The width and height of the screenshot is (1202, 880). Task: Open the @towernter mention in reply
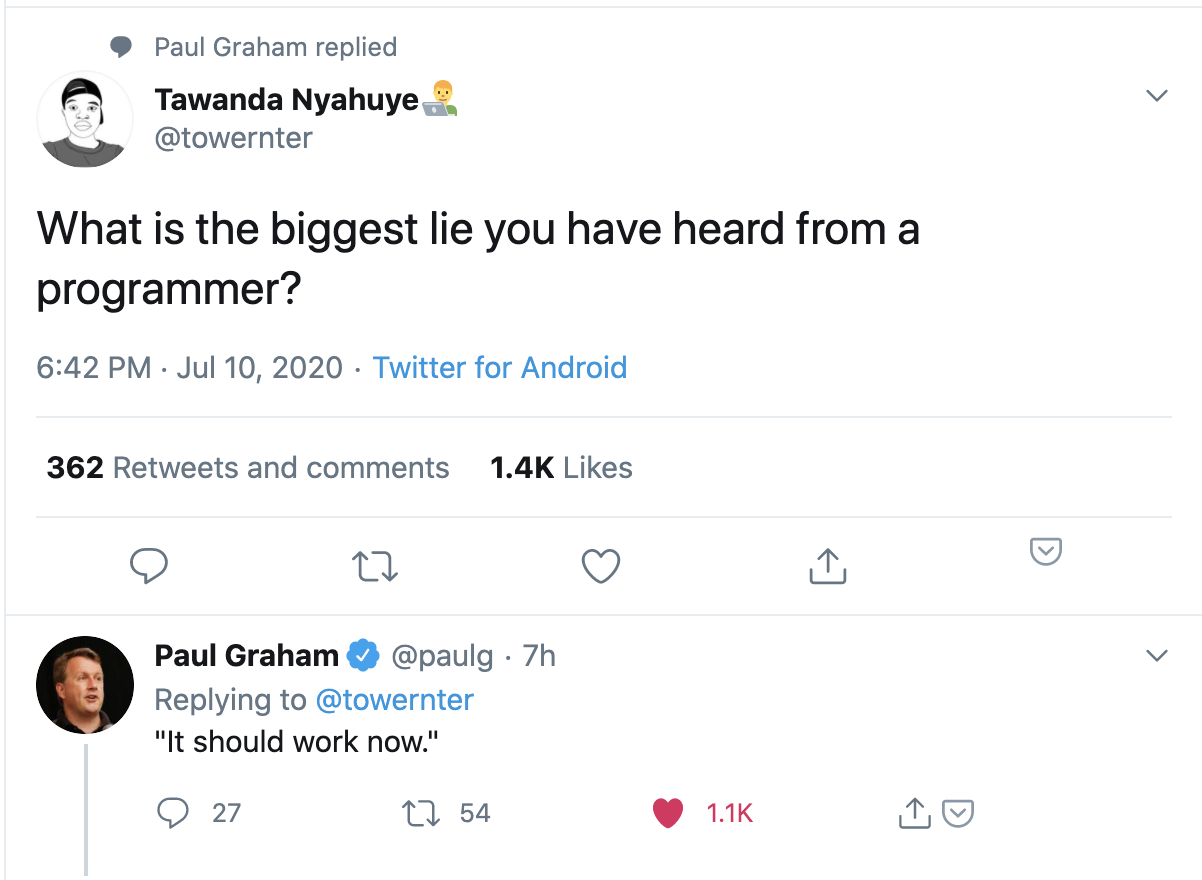[x=394, y=700]
